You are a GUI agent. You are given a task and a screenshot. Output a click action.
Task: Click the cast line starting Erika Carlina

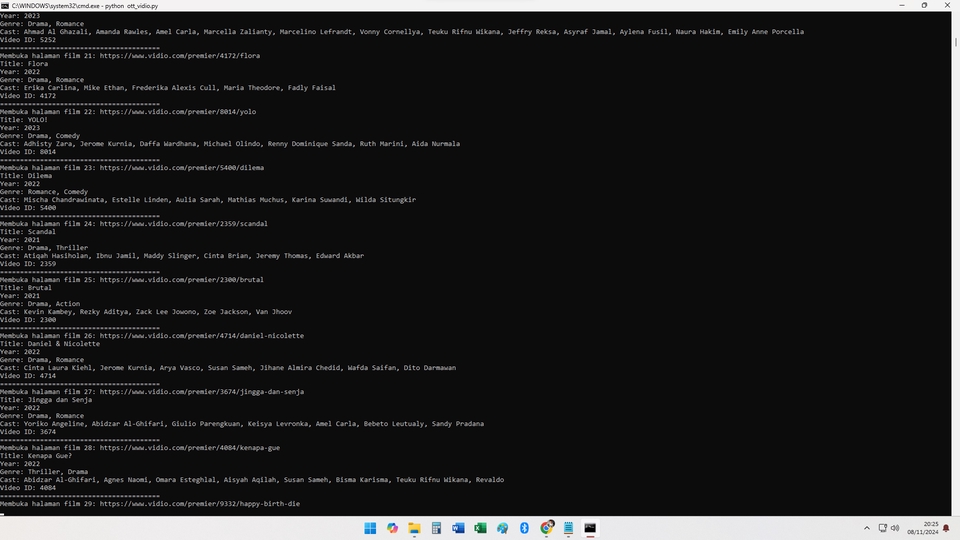tap(168, 88)
